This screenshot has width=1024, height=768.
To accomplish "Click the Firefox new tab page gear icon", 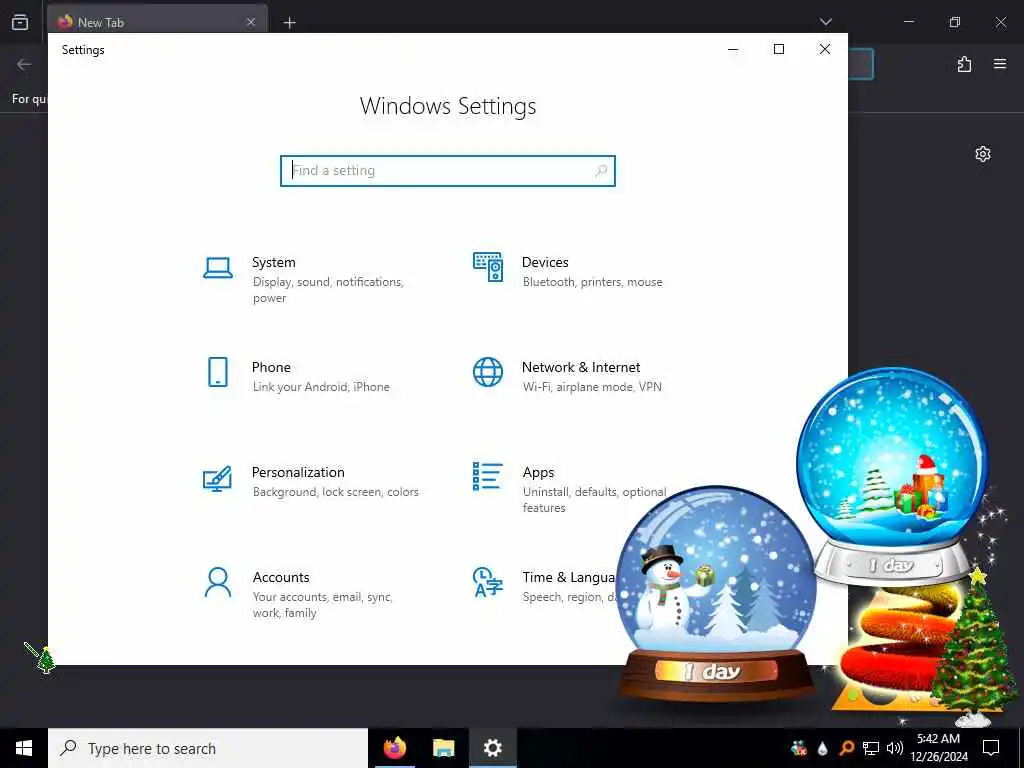I will 983,154.
